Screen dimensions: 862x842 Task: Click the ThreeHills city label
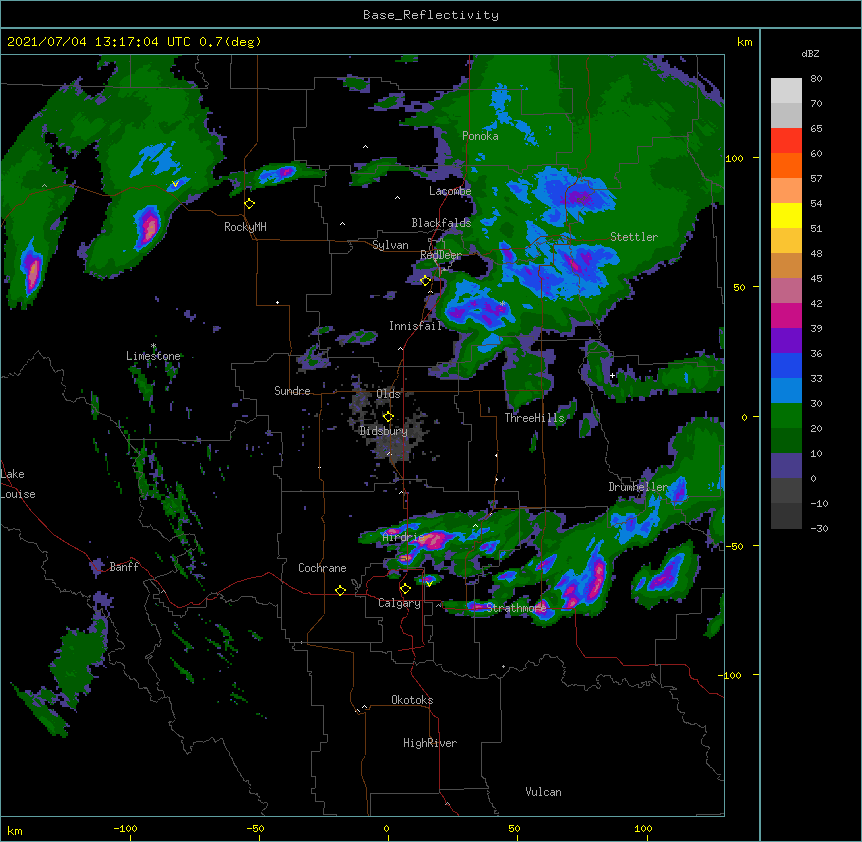pyautogui.click(x=534, y=418)
